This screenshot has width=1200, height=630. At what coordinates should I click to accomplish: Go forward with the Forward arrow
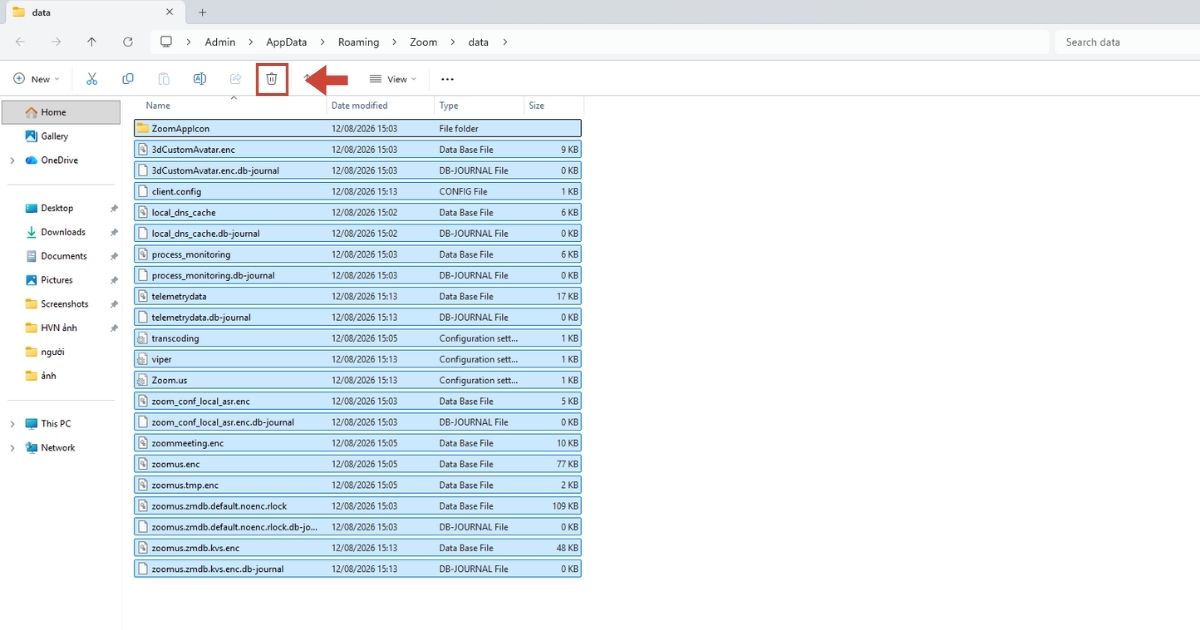point(56,42)
